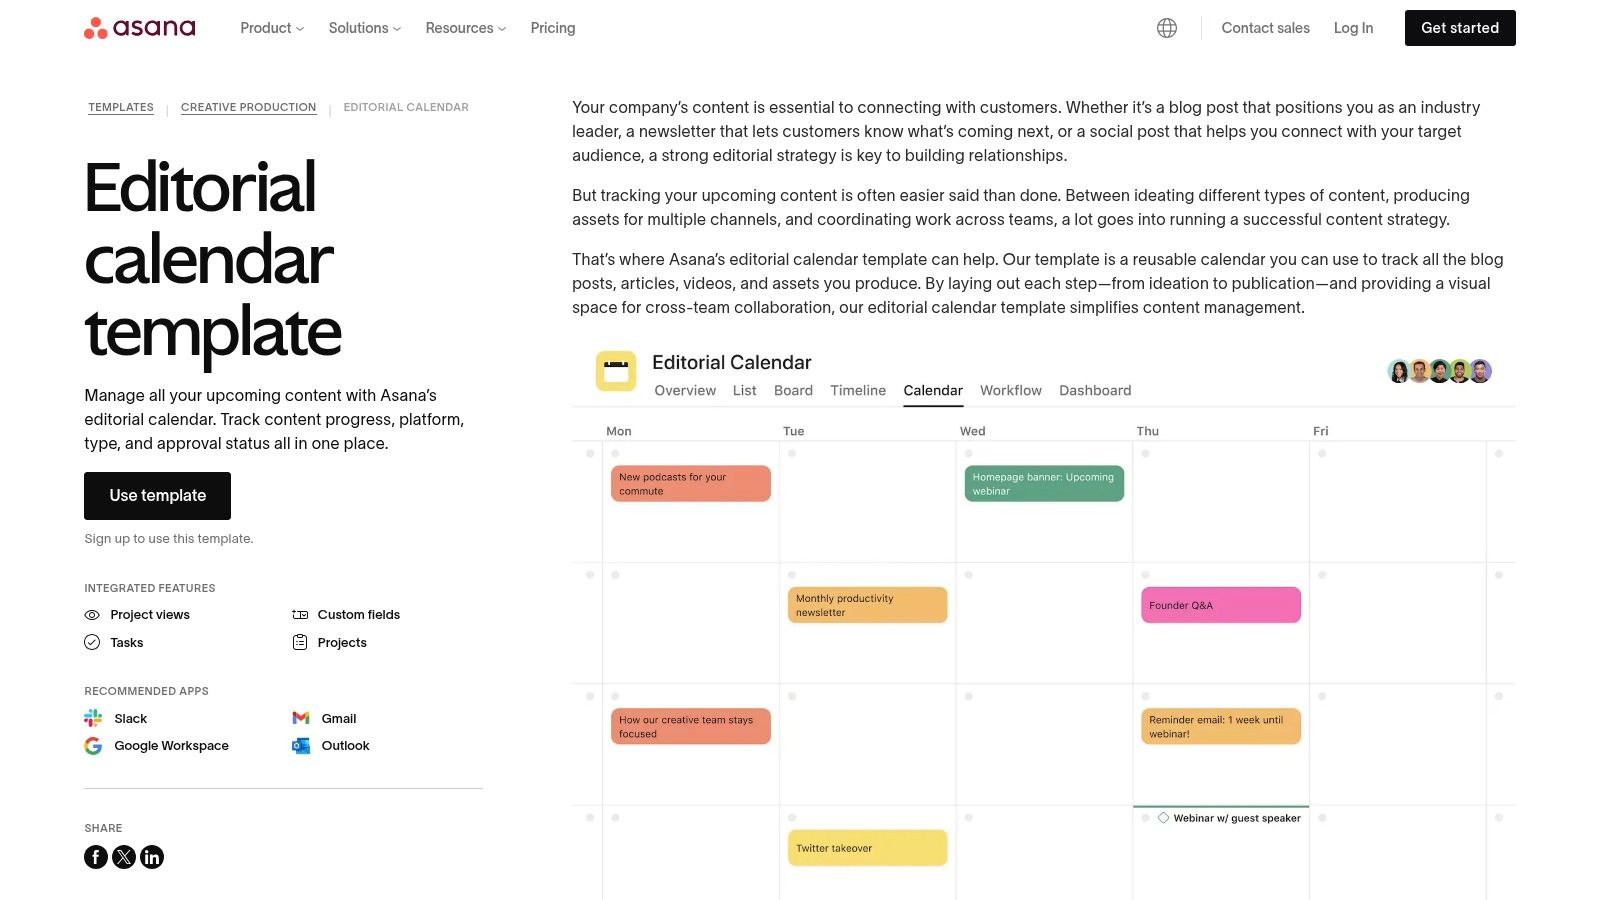1600x900 pixels.
Task: Expand the Product menu
Action: coord(272,28)
